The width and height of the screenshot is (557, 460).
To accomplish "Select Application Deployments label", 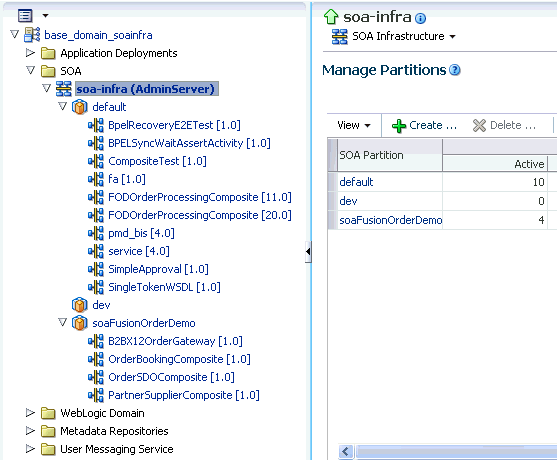I will point(119,53).
